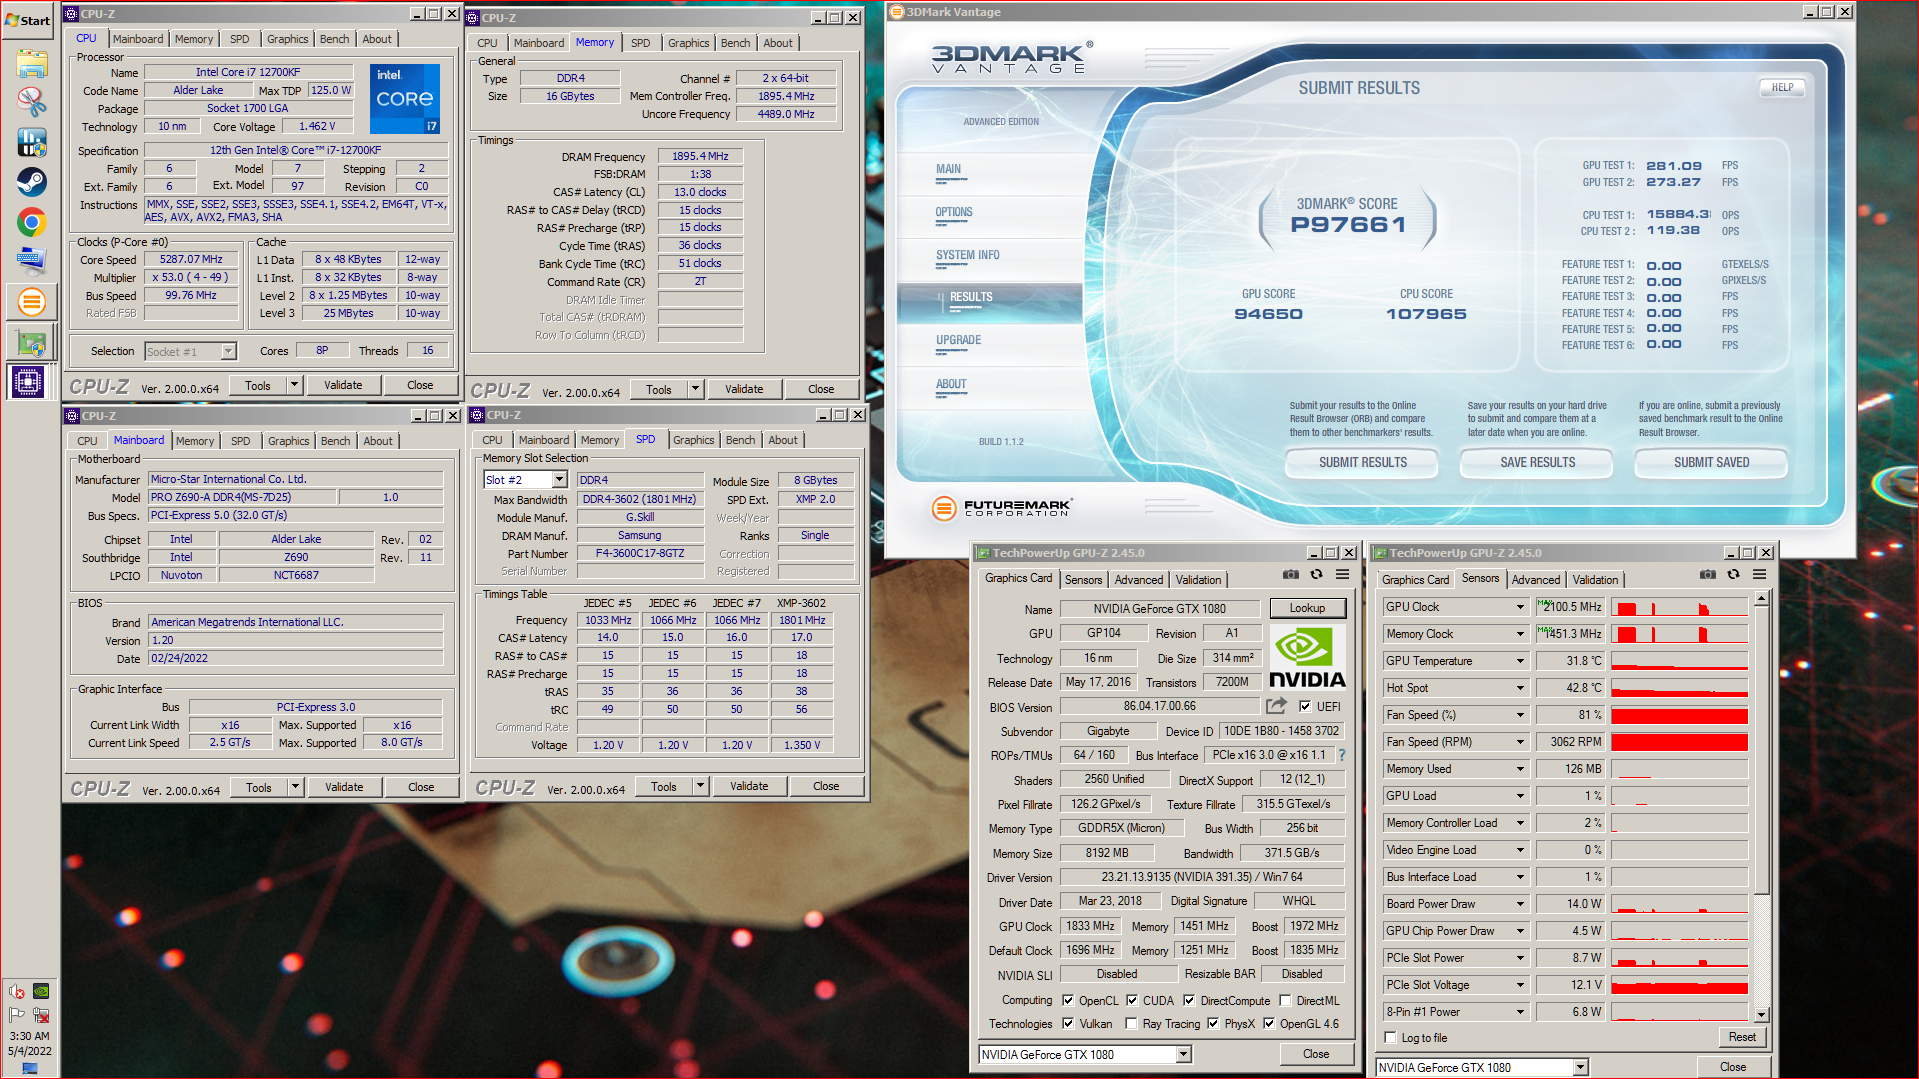
Task: Click Validate in the CPU-Z Mainboard window
Action: tap(344, 787)
